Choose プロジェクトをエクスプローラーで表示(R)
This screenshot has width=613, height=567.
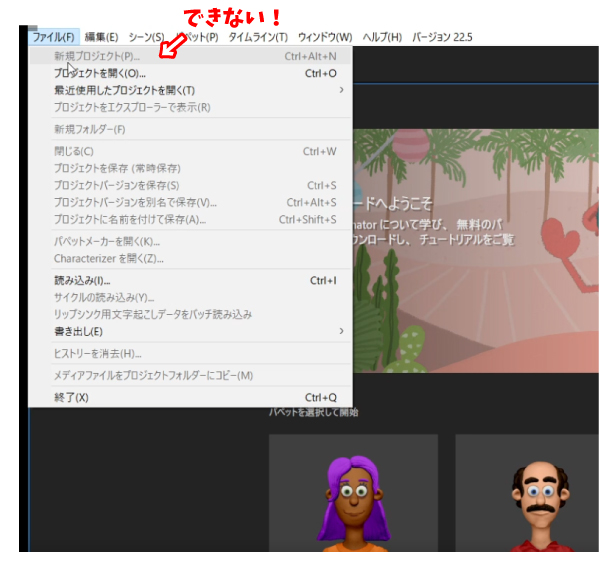click(131, 107)
